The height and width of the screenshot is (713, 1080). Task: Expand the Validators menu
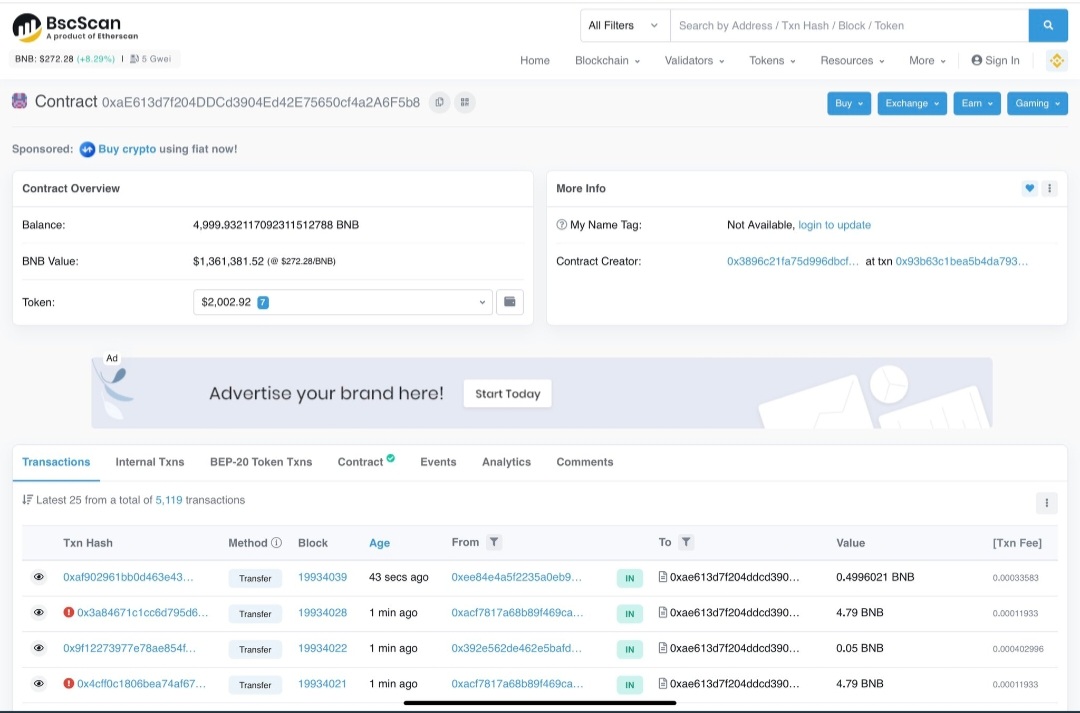[694, 61]
